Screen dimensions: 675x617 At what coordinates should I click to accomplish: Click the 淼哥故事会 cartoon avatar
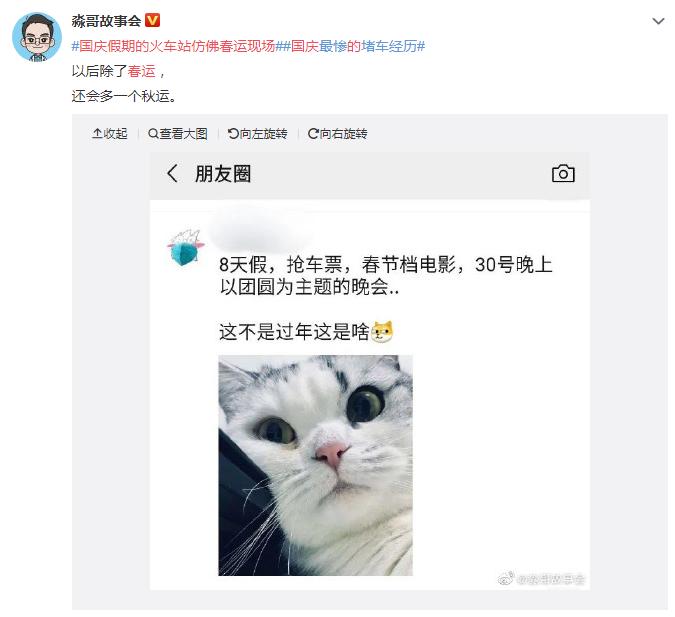[37, 37]
